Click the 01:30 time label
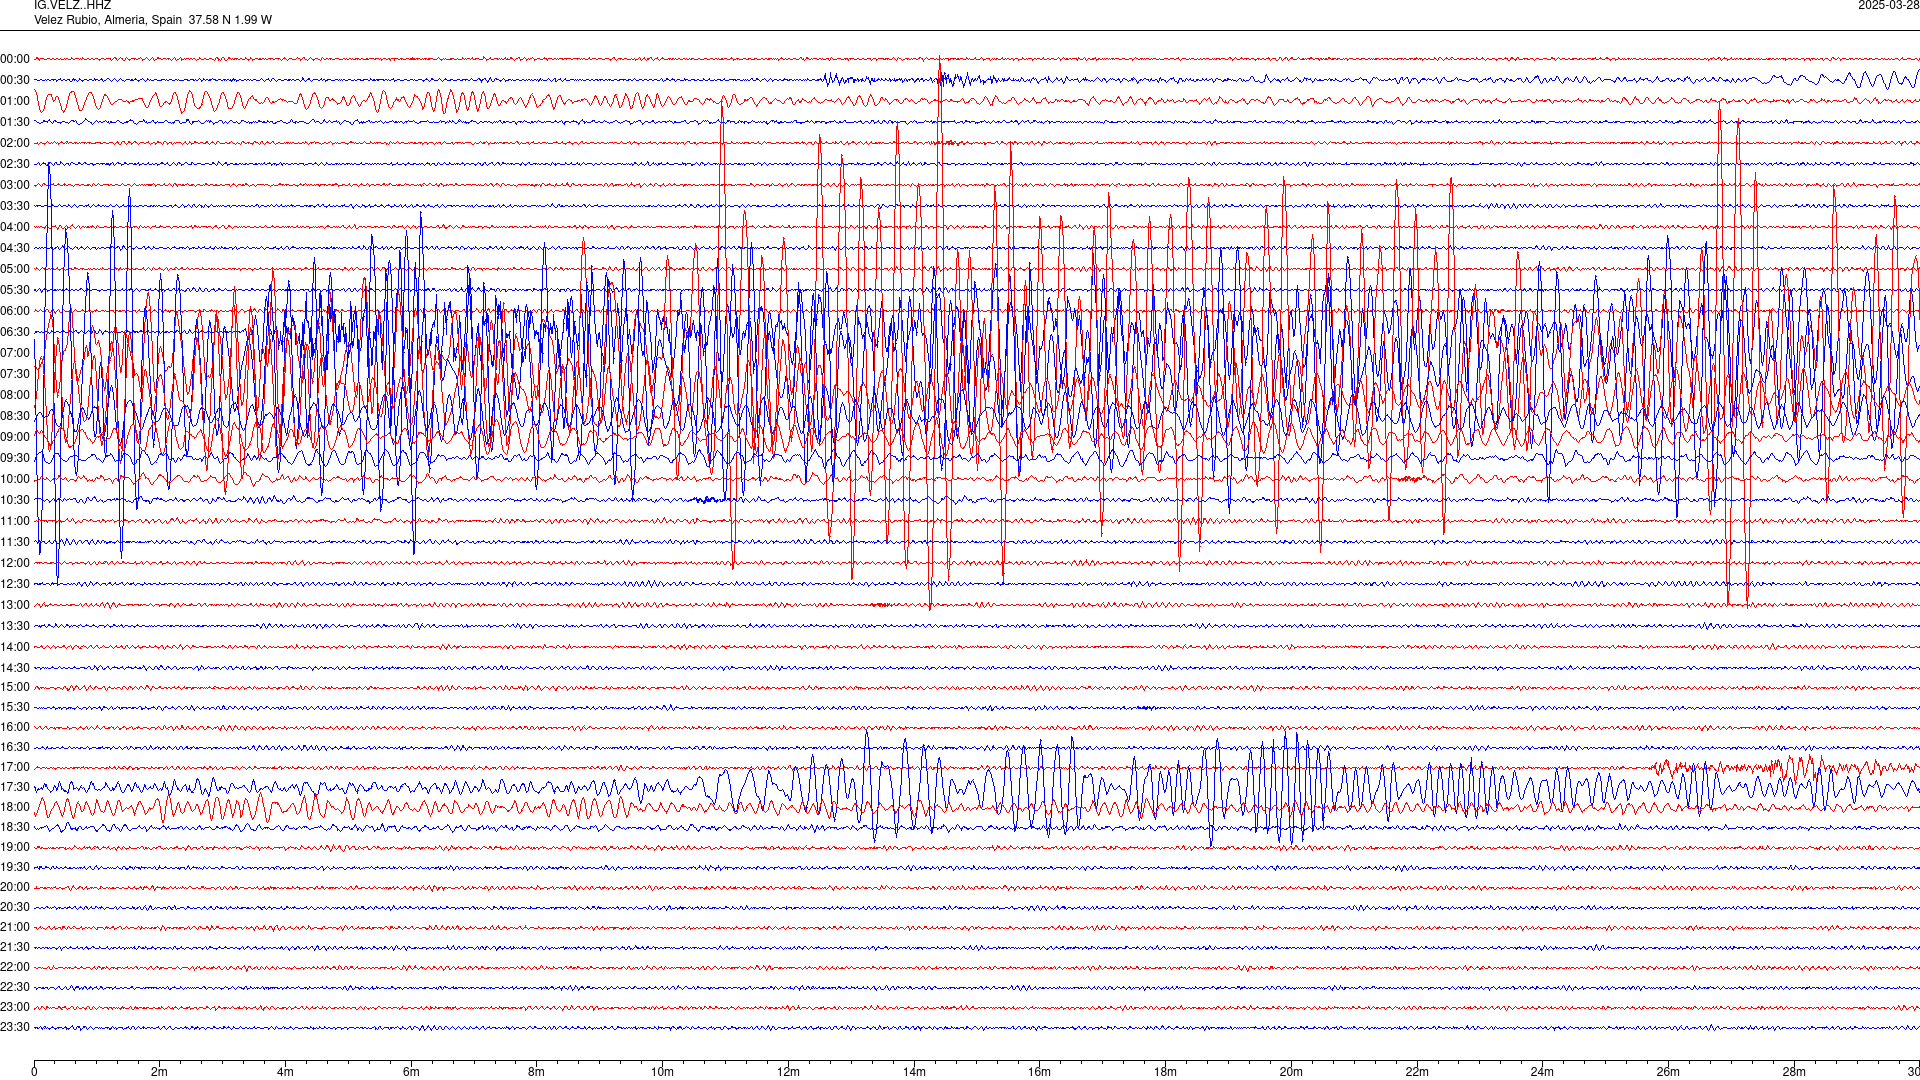Image resolution: width=1920 pixels, height=1080 pixels. [15, 122]
